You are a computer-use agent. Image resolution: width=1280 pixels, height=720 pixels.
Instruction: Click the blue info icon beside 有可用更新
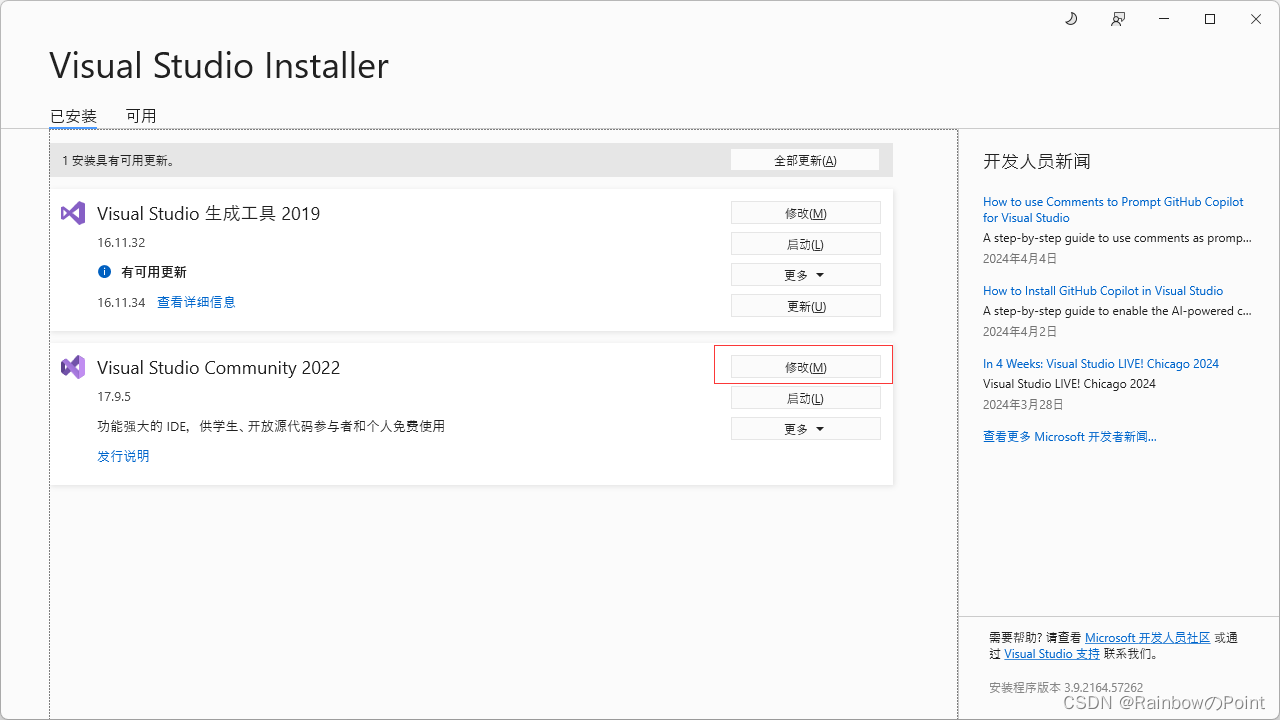pos(104,272)
